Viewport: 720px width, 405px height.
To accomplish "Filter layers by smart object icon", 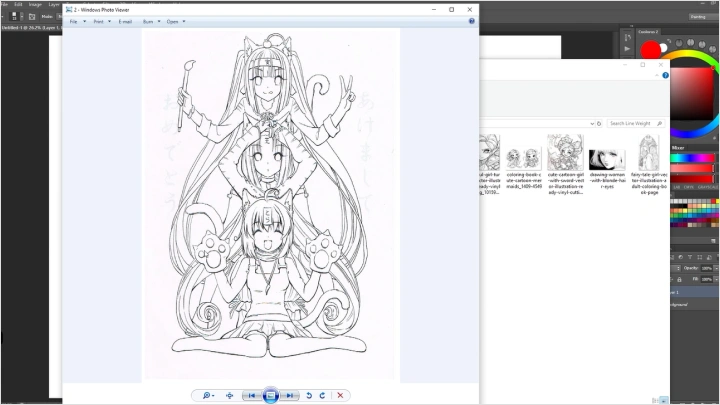I will (x=709, y=257).
